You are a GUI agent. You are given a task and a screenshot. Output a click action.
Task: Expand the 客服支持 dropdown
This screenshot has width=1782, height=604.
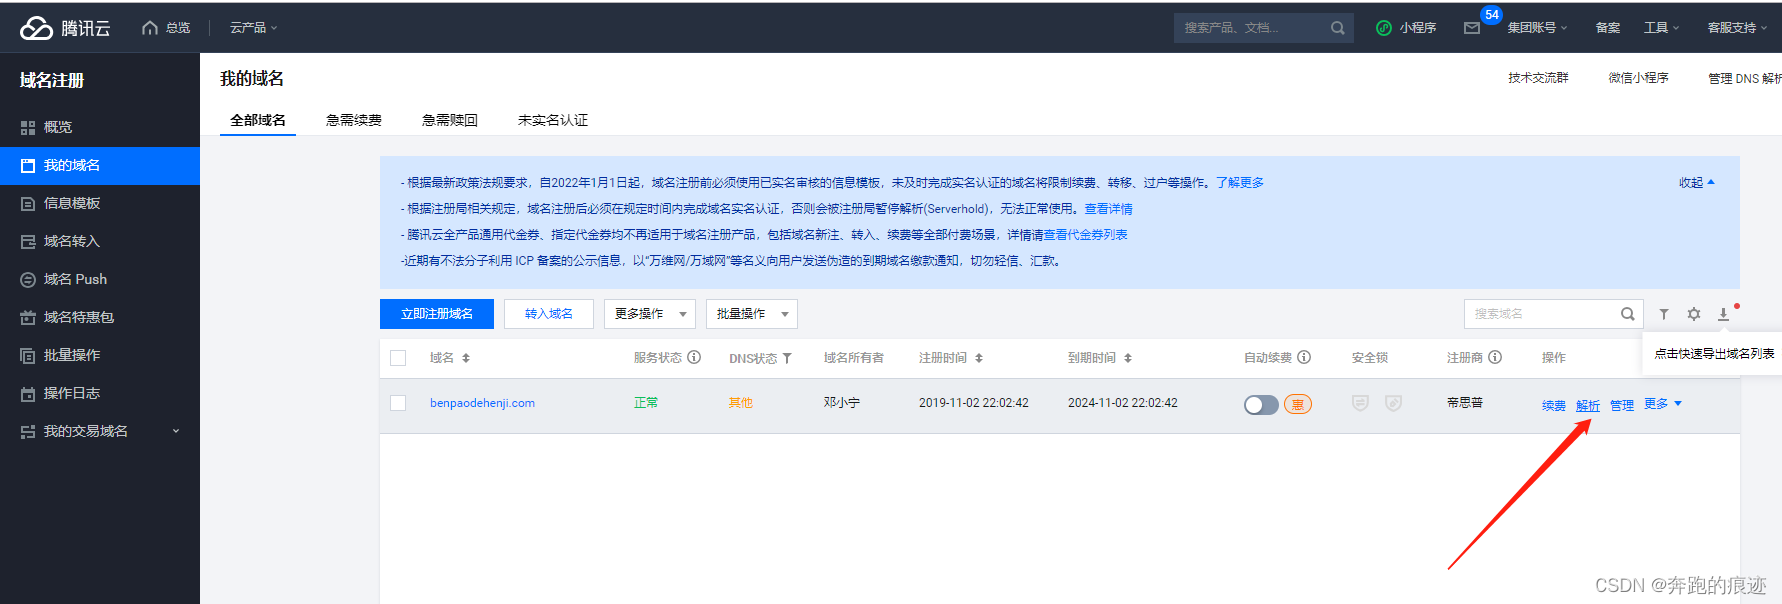[x=1738, y=28]
